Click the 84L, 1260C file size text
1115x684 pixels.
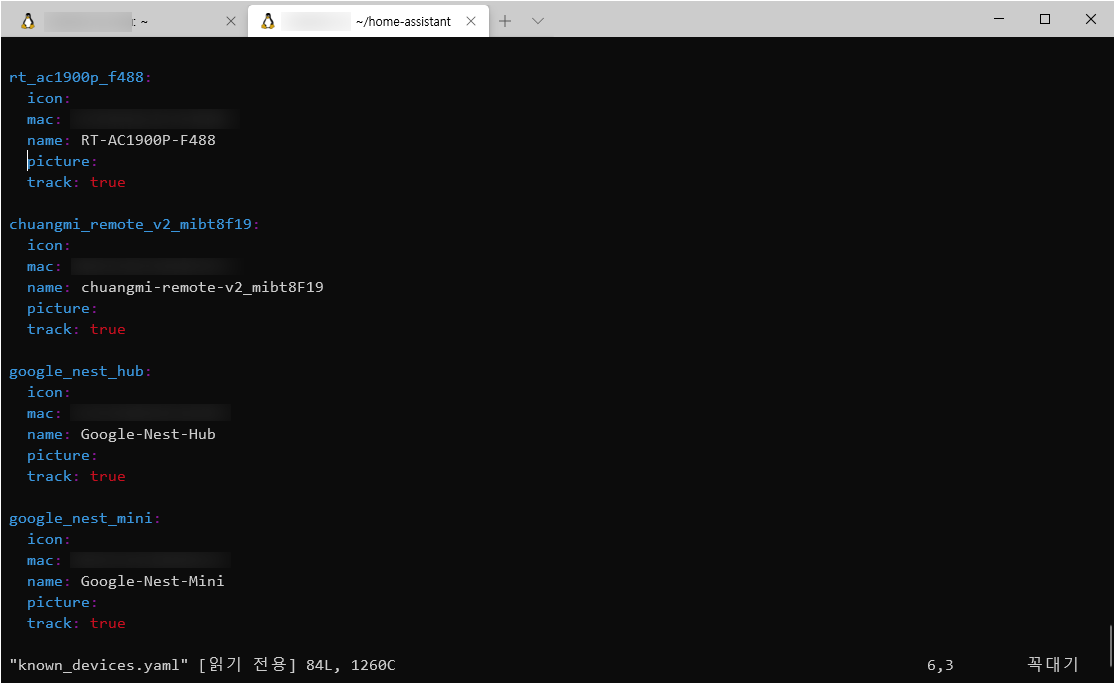pos(351,666)
